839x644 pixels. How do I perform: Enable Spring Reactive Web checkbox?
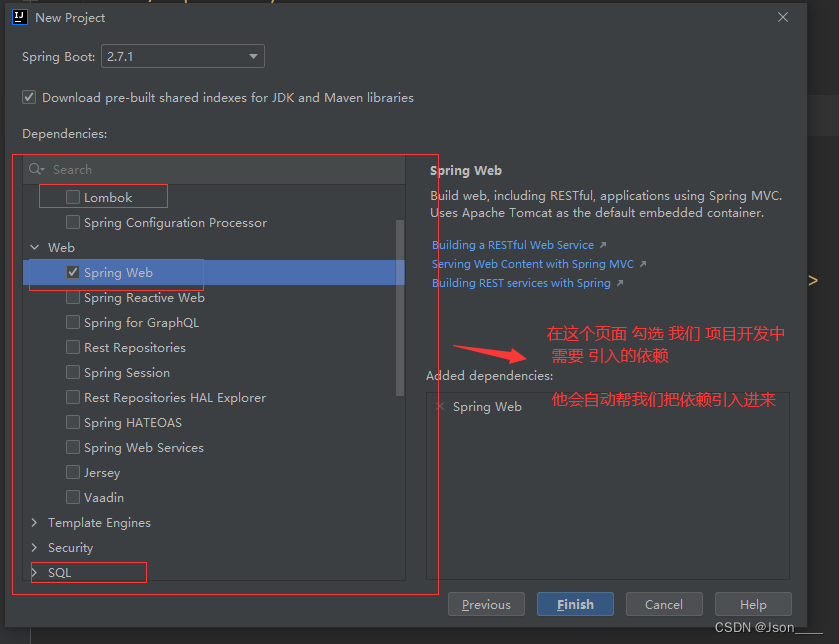click(72, 297)
